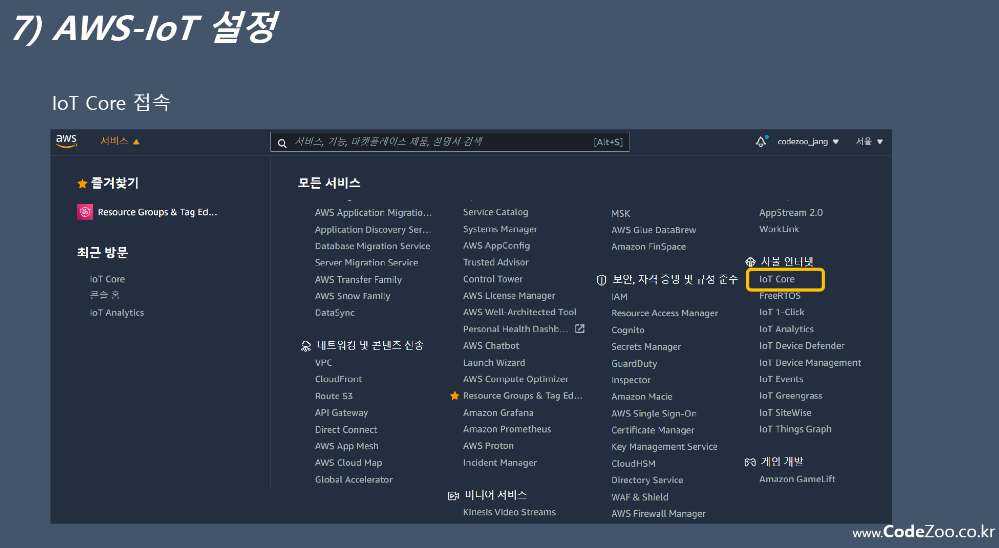Open Resource Access Manager
The height and width of the screenshot is (548, 999).
[x=665, y=314]
